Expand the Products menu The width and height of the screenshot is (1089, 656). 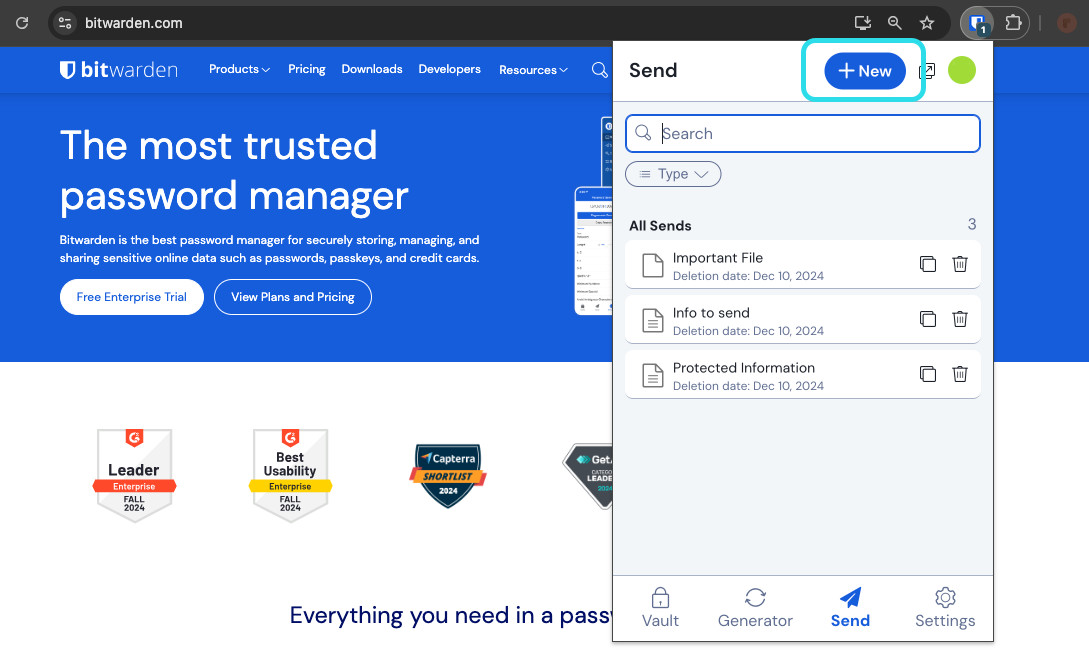point(239,69)
